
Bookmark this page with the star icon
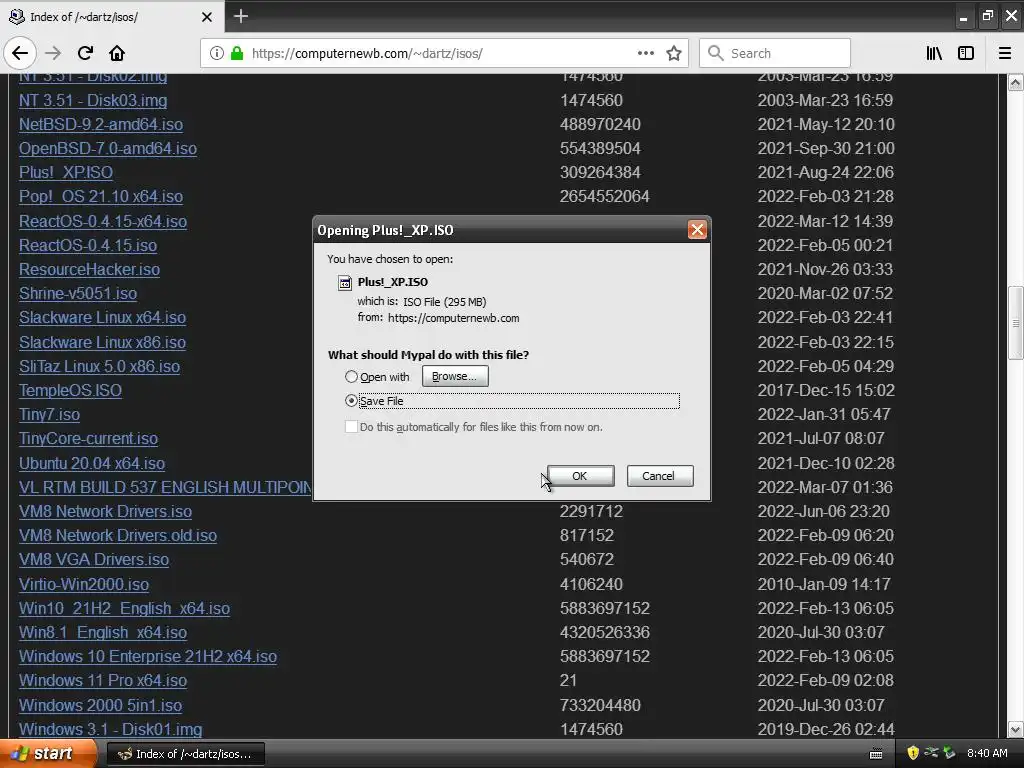(x=674, y=53)
